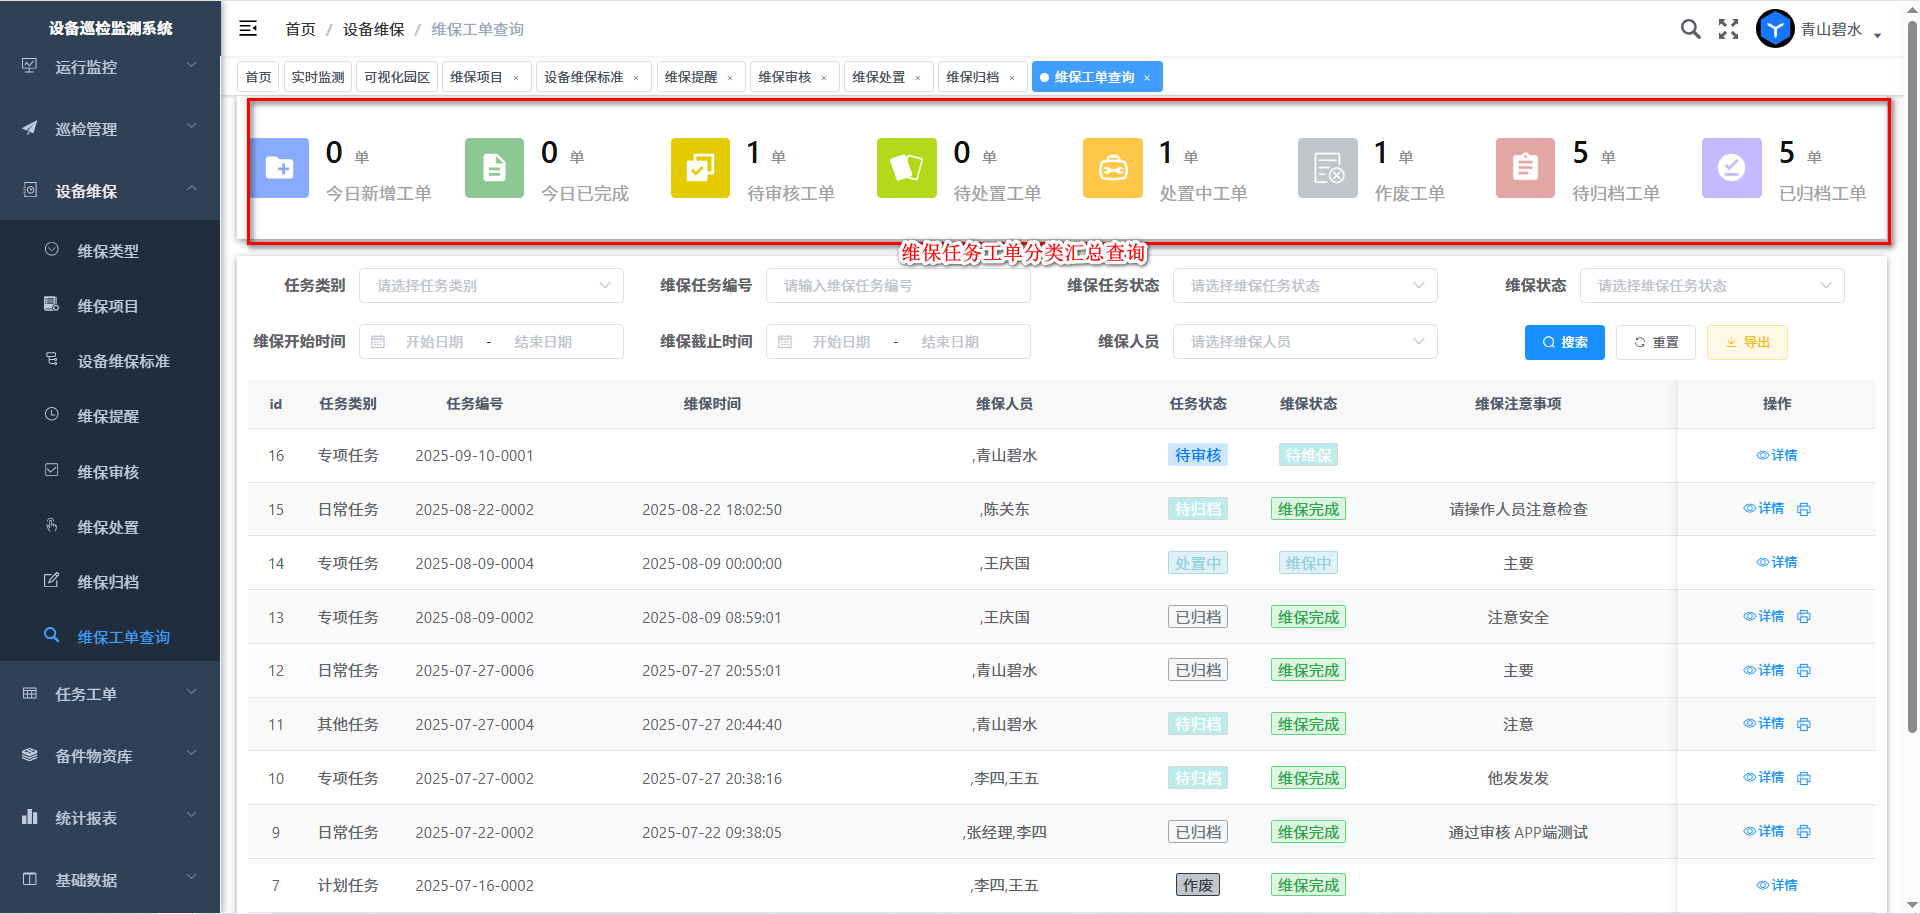Viewport: 1920px width, 914px height.
Task: Click the blue 搜索 button
Action: click(1564, 342)
